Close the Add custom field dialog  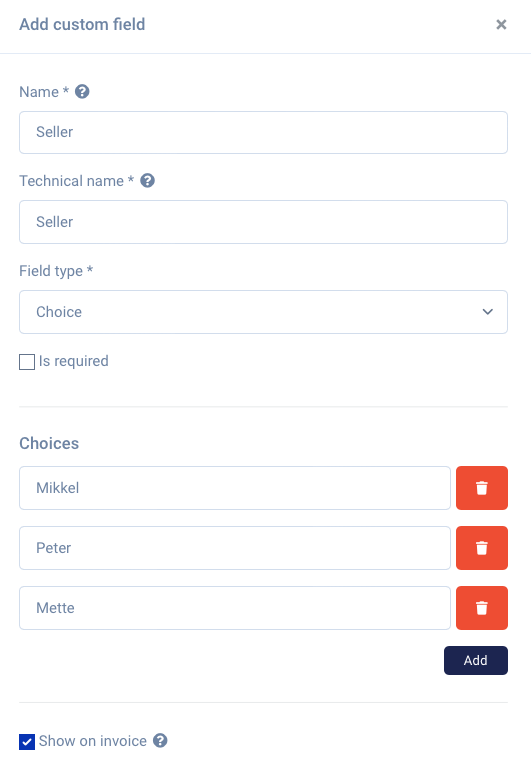click(501, 24)
